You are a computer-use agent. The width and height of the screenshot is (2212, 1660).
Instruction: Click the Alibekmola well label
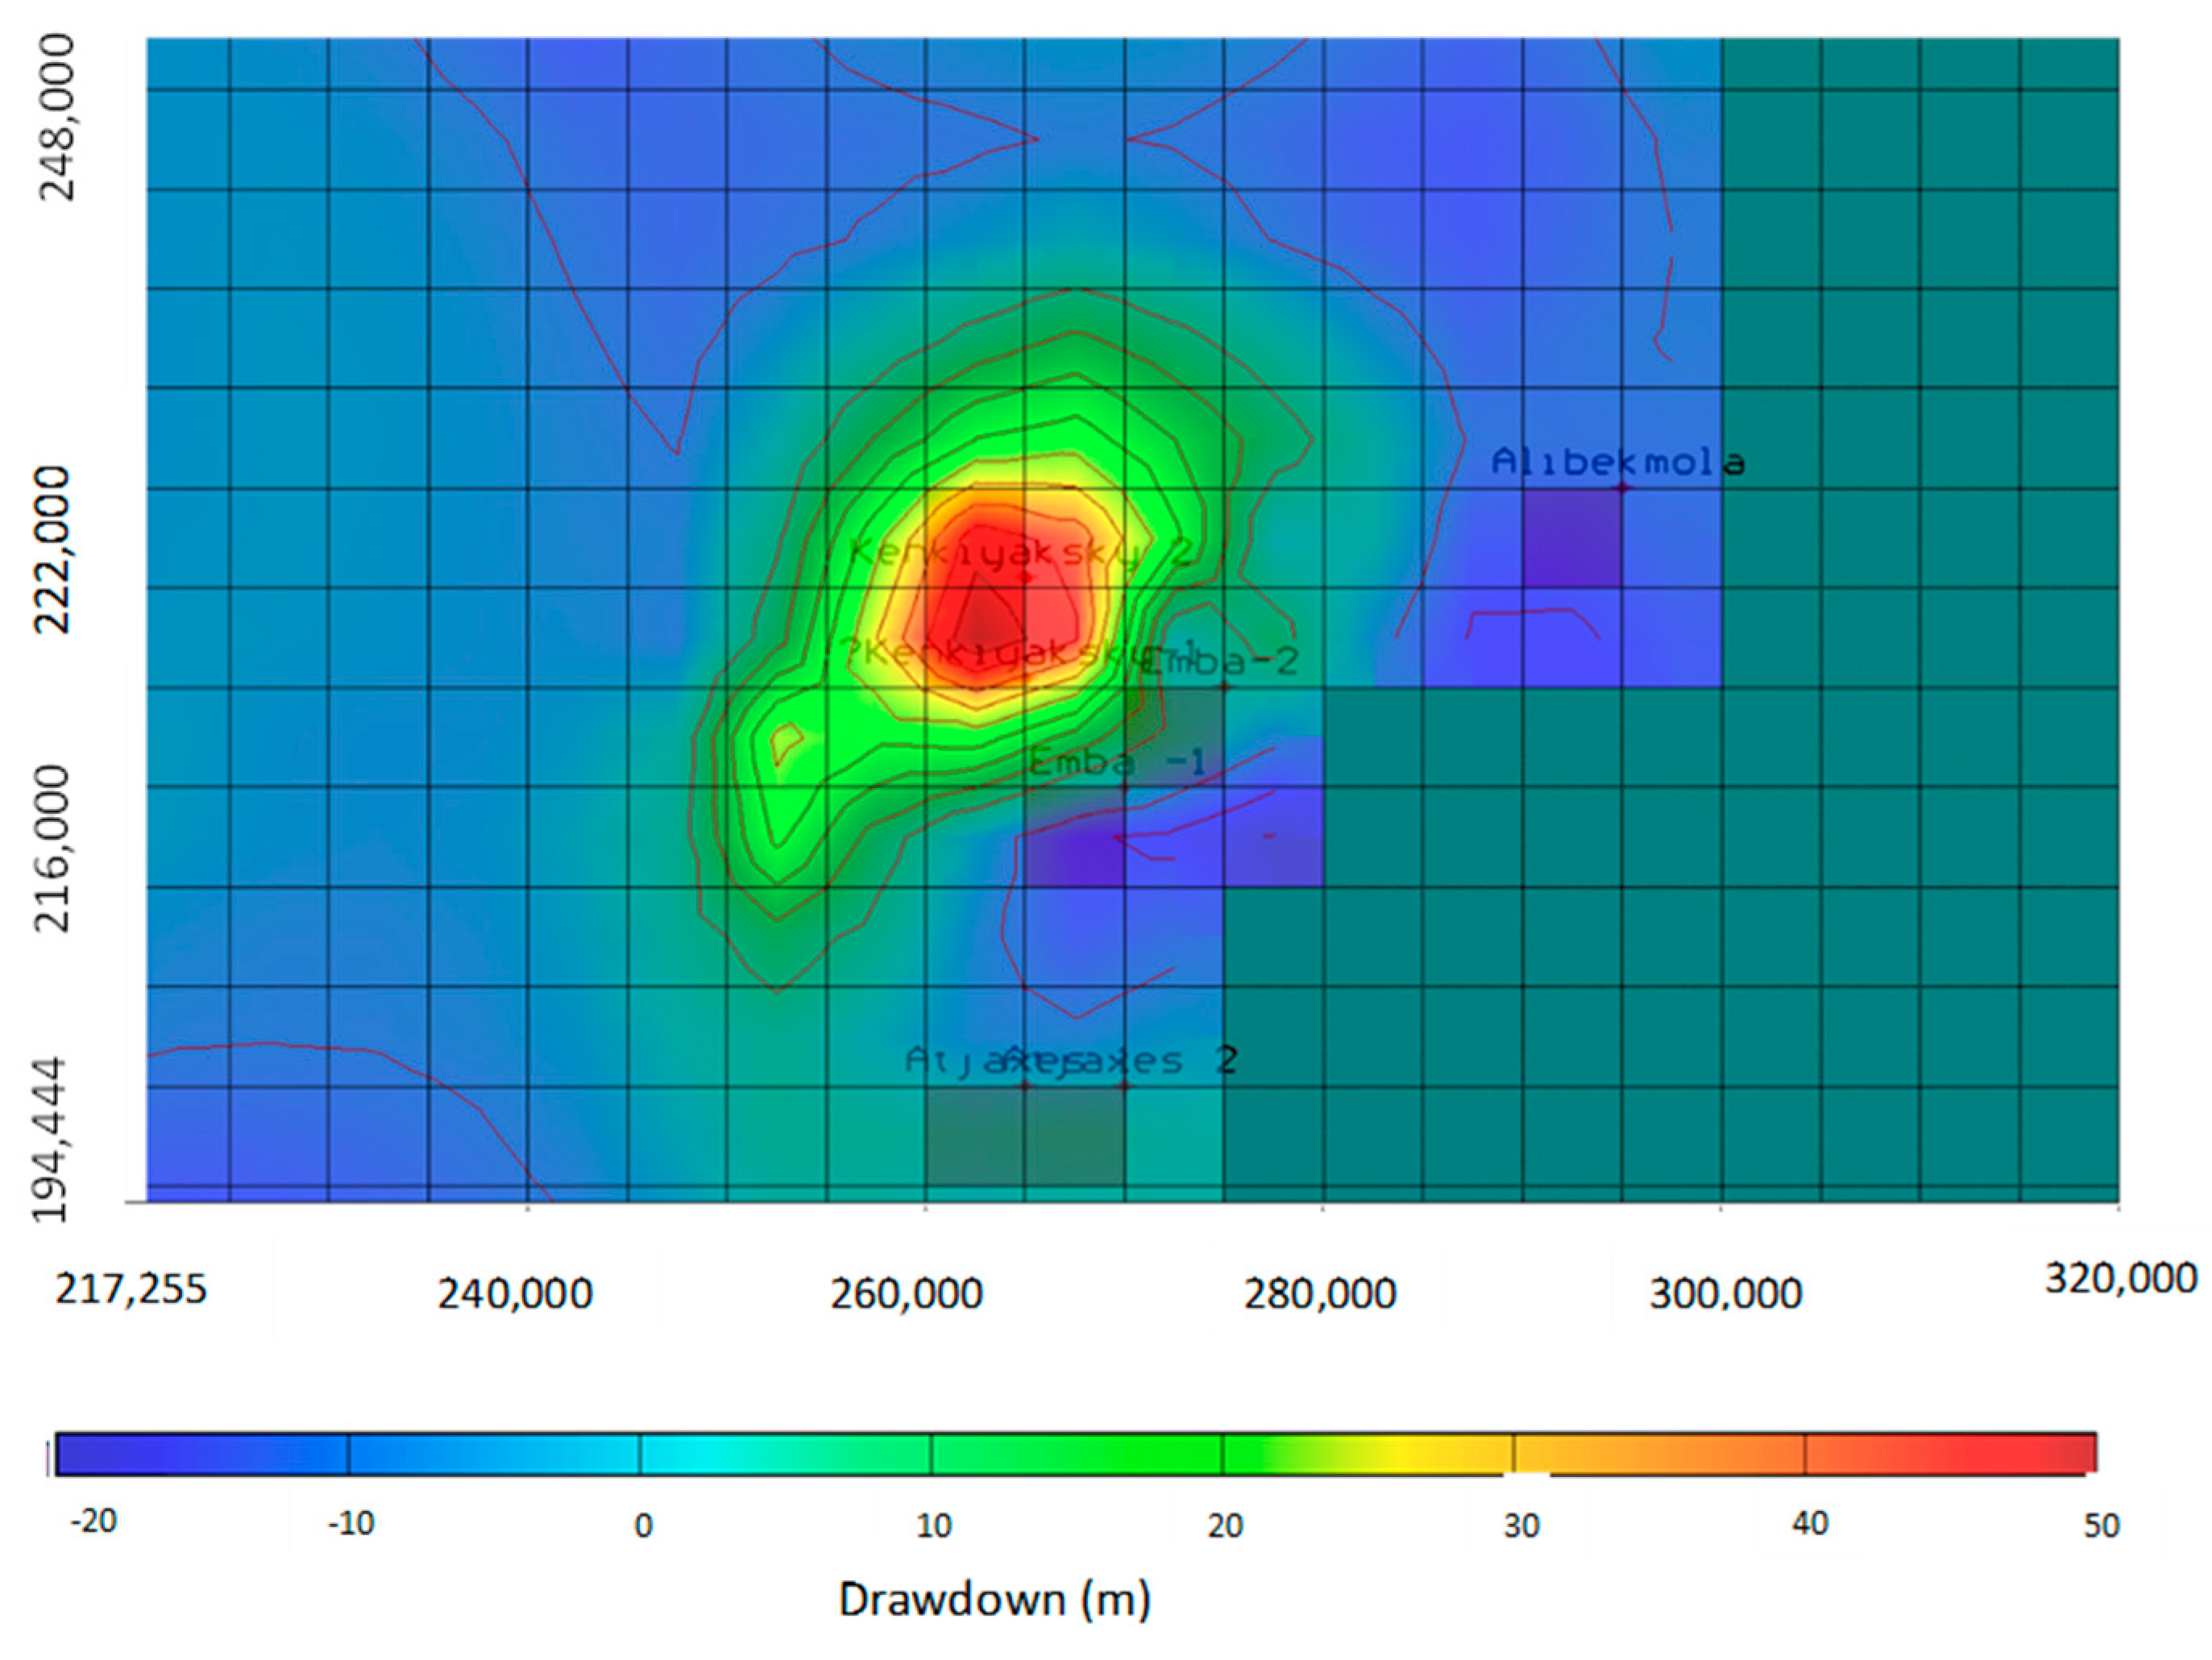(1618, 462)
